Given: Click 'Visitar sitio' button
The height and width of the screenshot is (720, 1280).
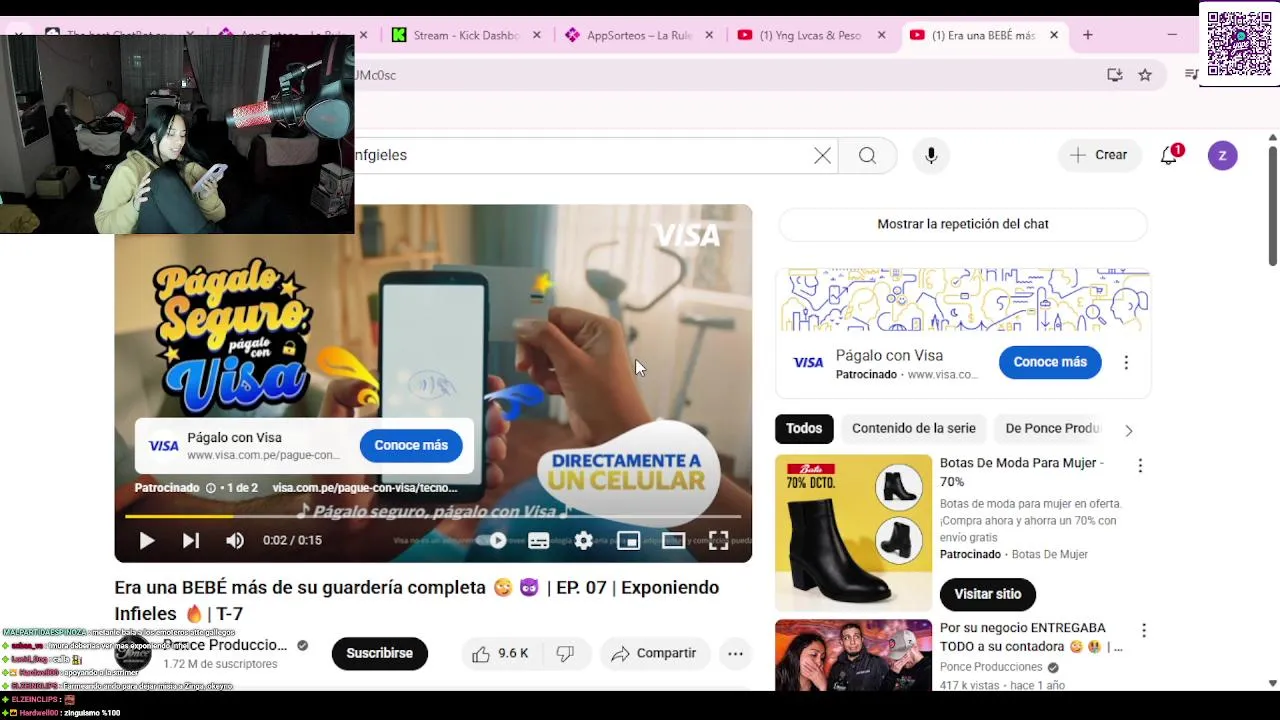Looking at the screenshot, I should point(987,594).
